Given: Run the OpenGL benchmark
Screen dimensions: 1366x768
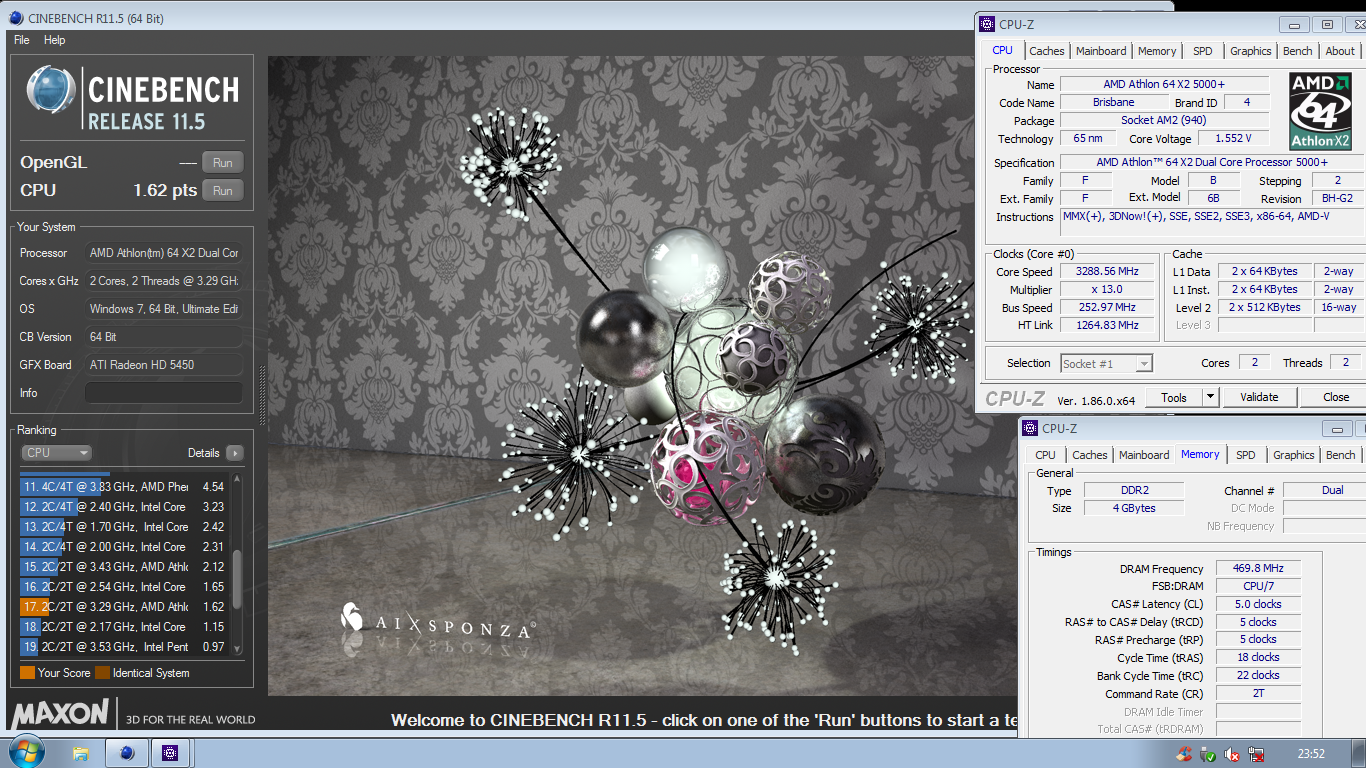Looking at the screenshot, I should coord(223,163).
